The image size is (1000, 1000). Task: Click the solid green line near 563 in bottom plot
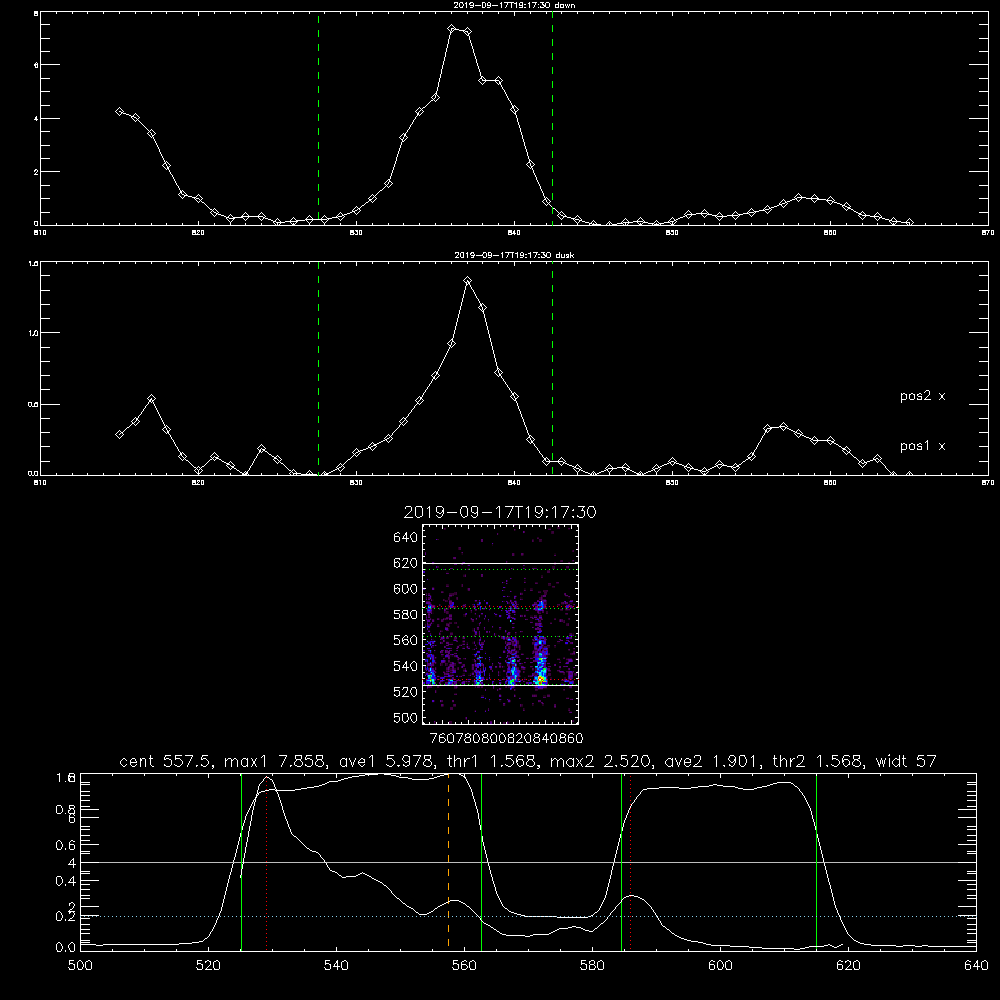point(481,861)
